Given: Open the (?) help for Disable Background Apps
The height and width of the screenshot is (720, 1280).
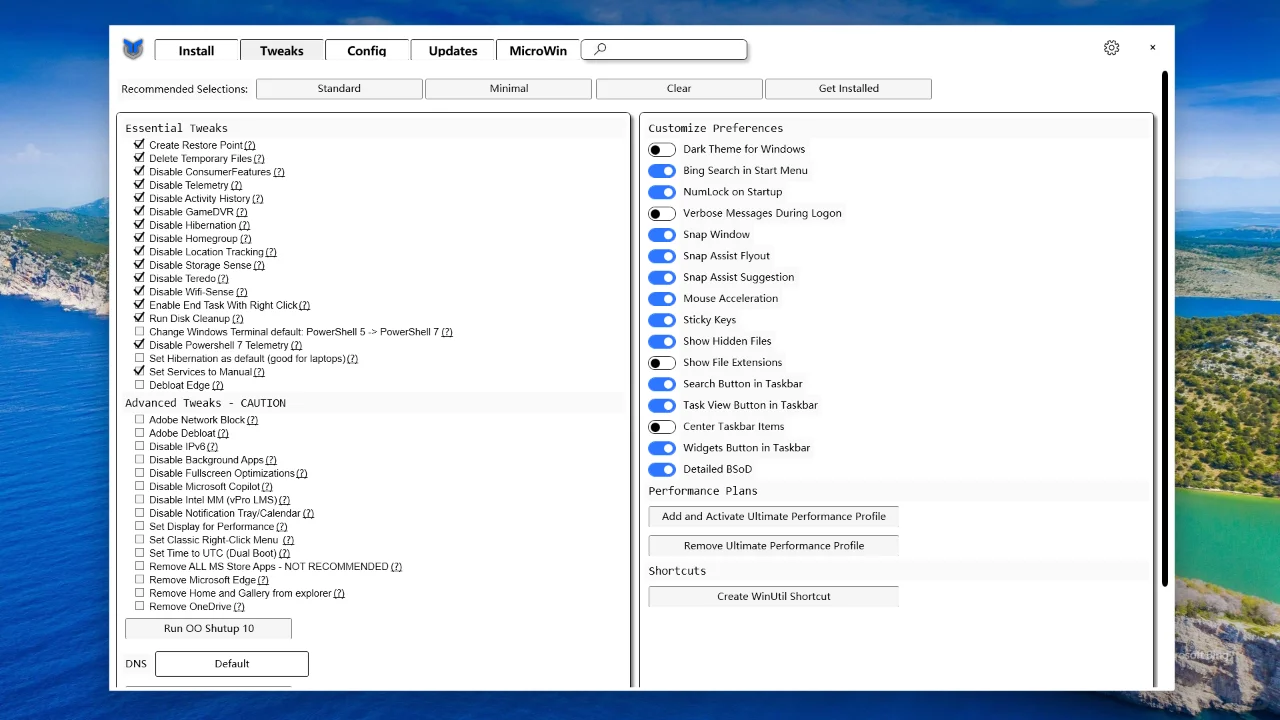Looking at the screenshot, I should [x=271, y=460].
